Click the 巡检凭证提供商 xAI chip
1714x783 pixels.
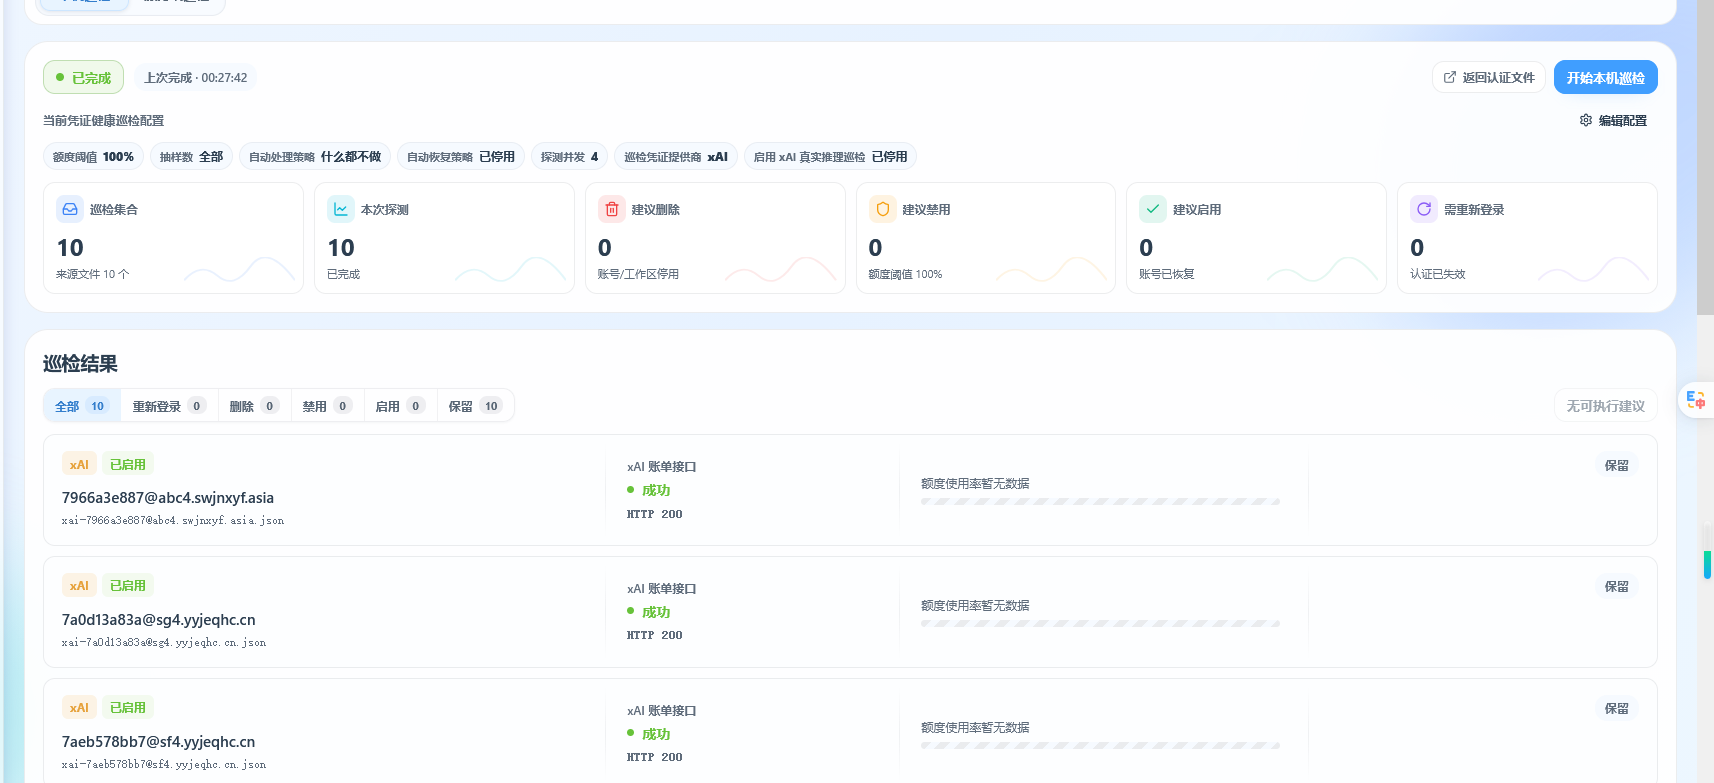tap(676, 157)
